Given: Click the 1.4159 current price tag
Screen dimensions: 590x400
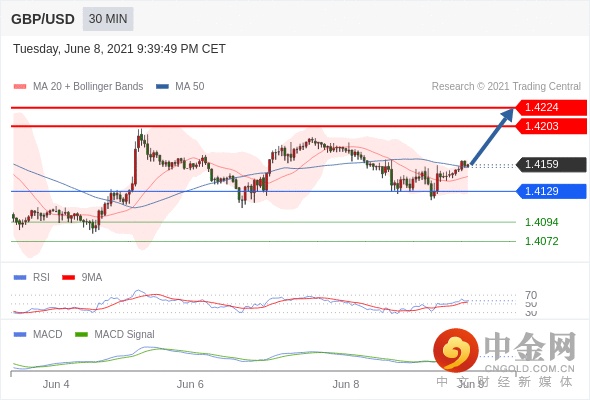Looking at the screenshot, I should click(551, 164).
